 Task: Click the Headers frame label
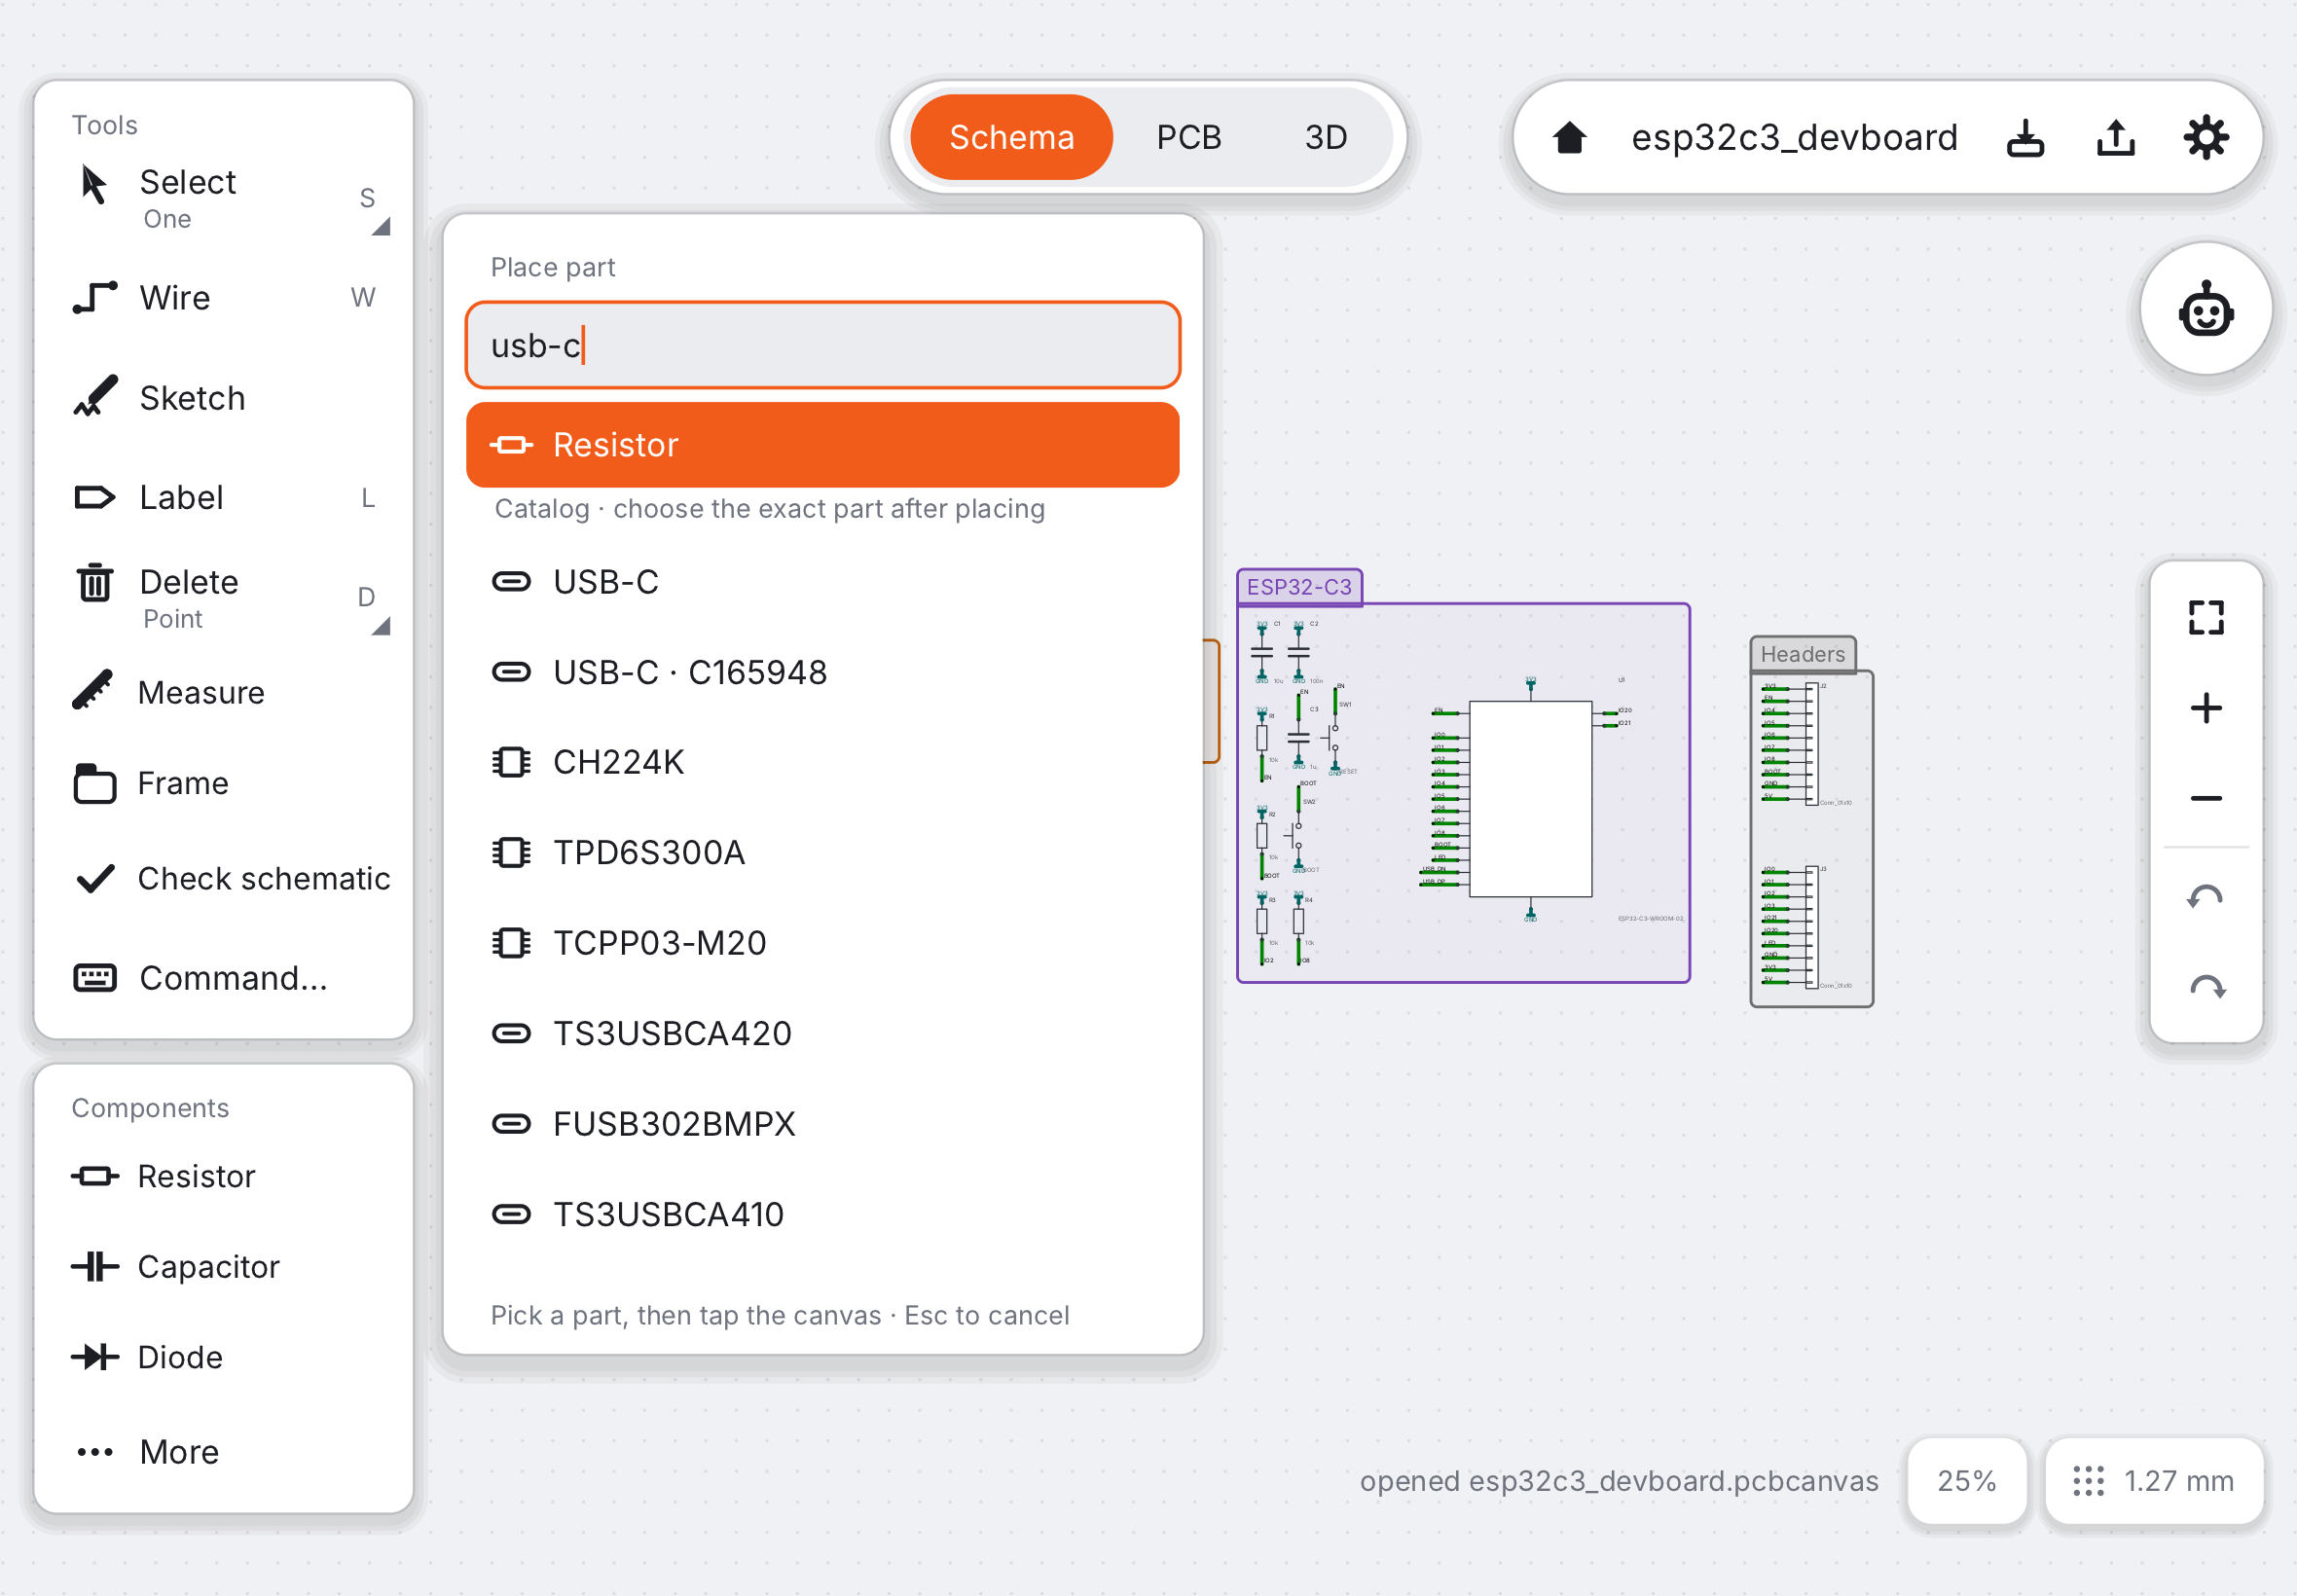coord(1803,654)
